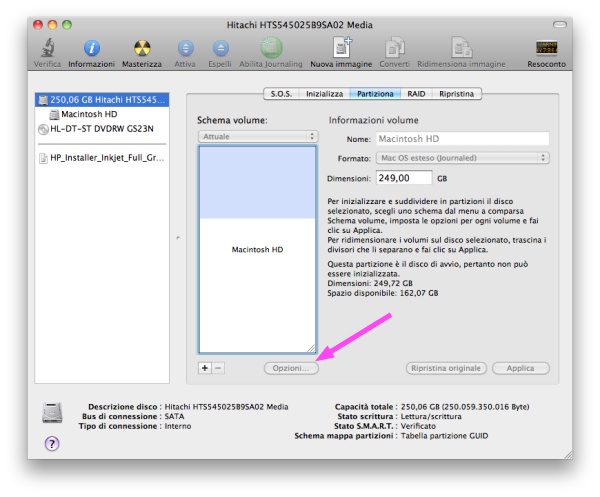Viewport: 600px width, 497px height.
Task: Click the Applica button
Action: [x=520, y=368]
